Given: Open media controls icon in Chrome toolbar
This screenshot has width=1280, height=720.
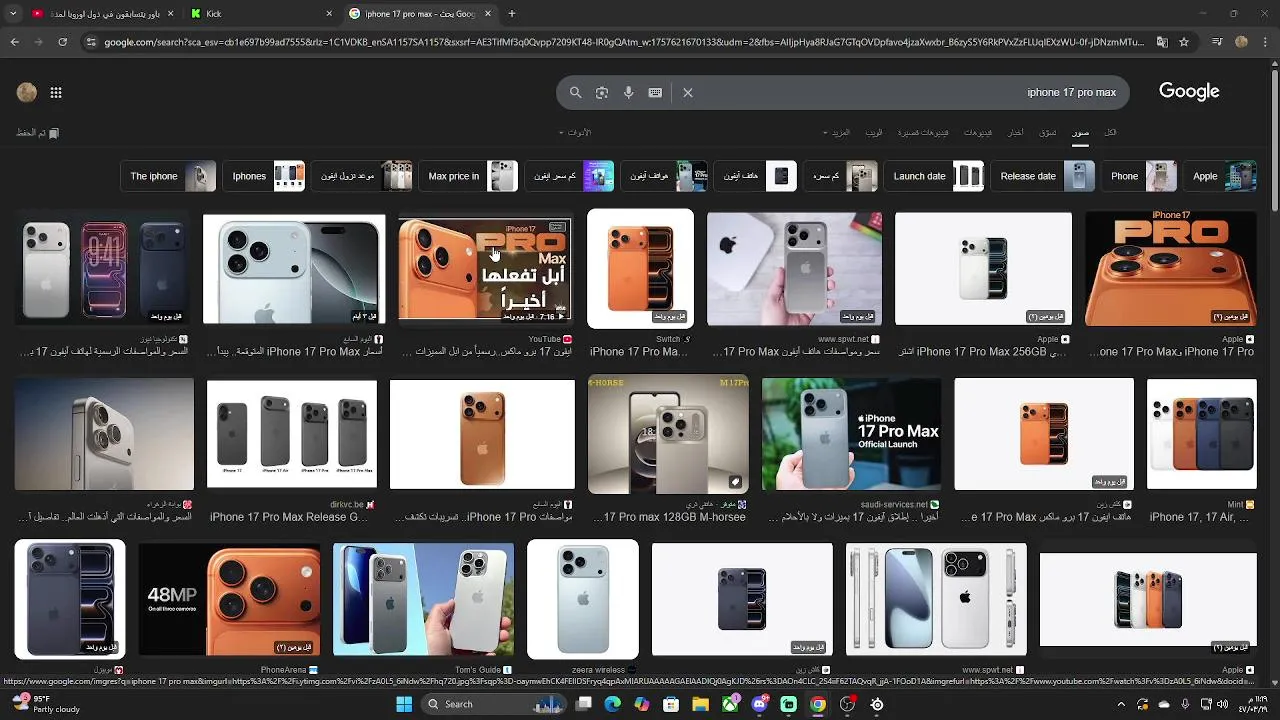Looking at the screenshot, I should point(1217,42).
